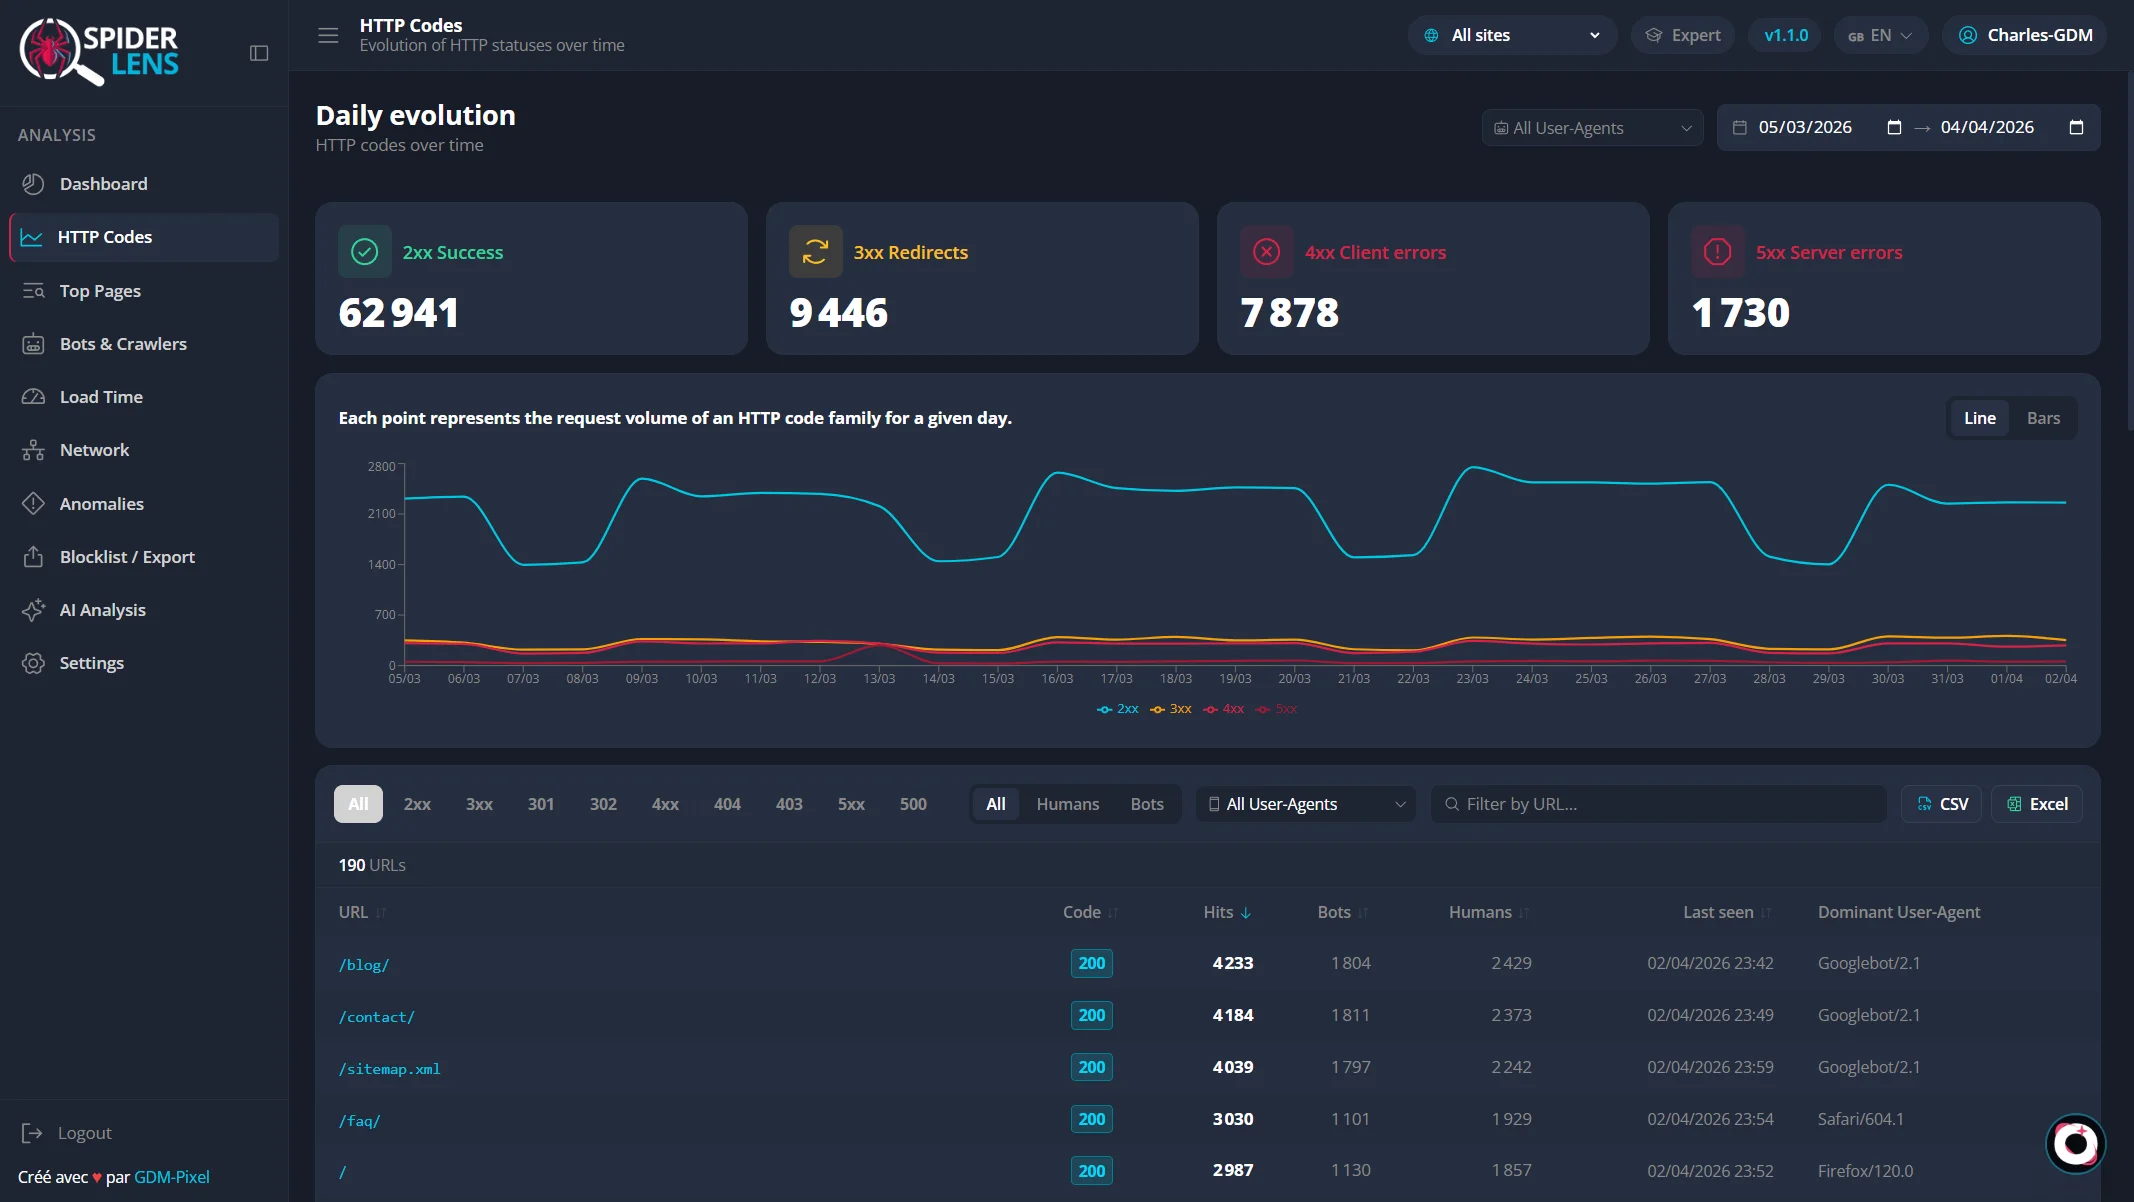Filter the table to Bots only
This screenshot has height=1202, width=2134.
tap(1146, 803)
